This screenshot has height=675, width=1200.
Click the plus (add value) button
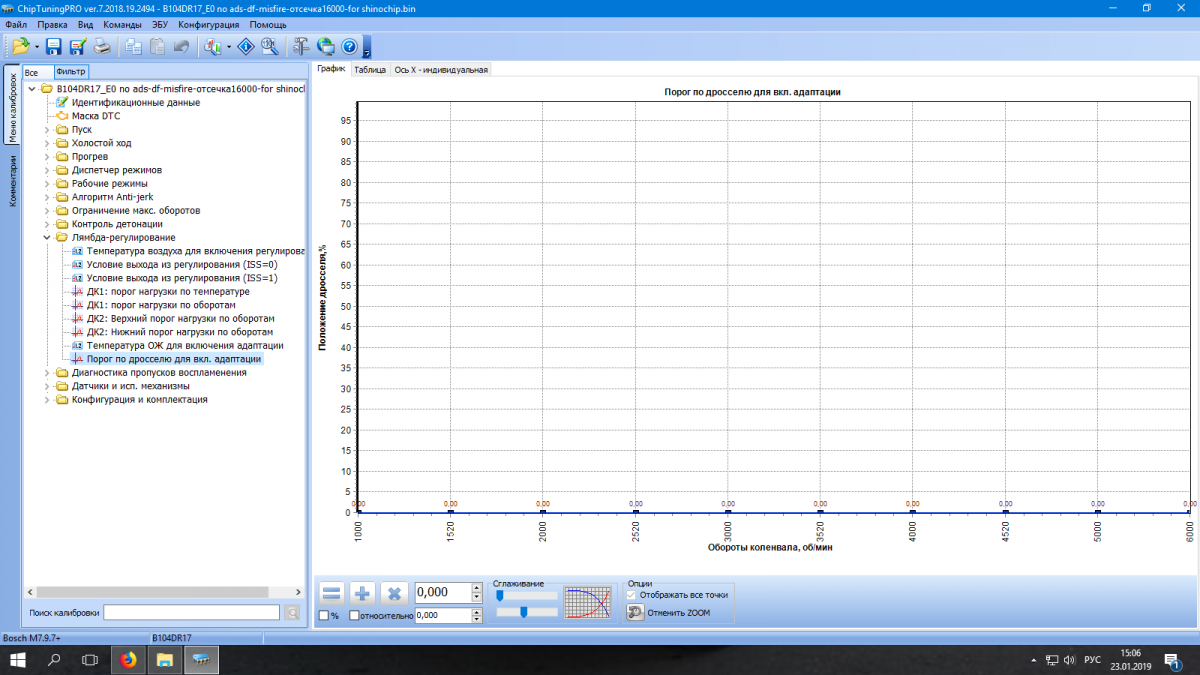[x=363, y=593]
